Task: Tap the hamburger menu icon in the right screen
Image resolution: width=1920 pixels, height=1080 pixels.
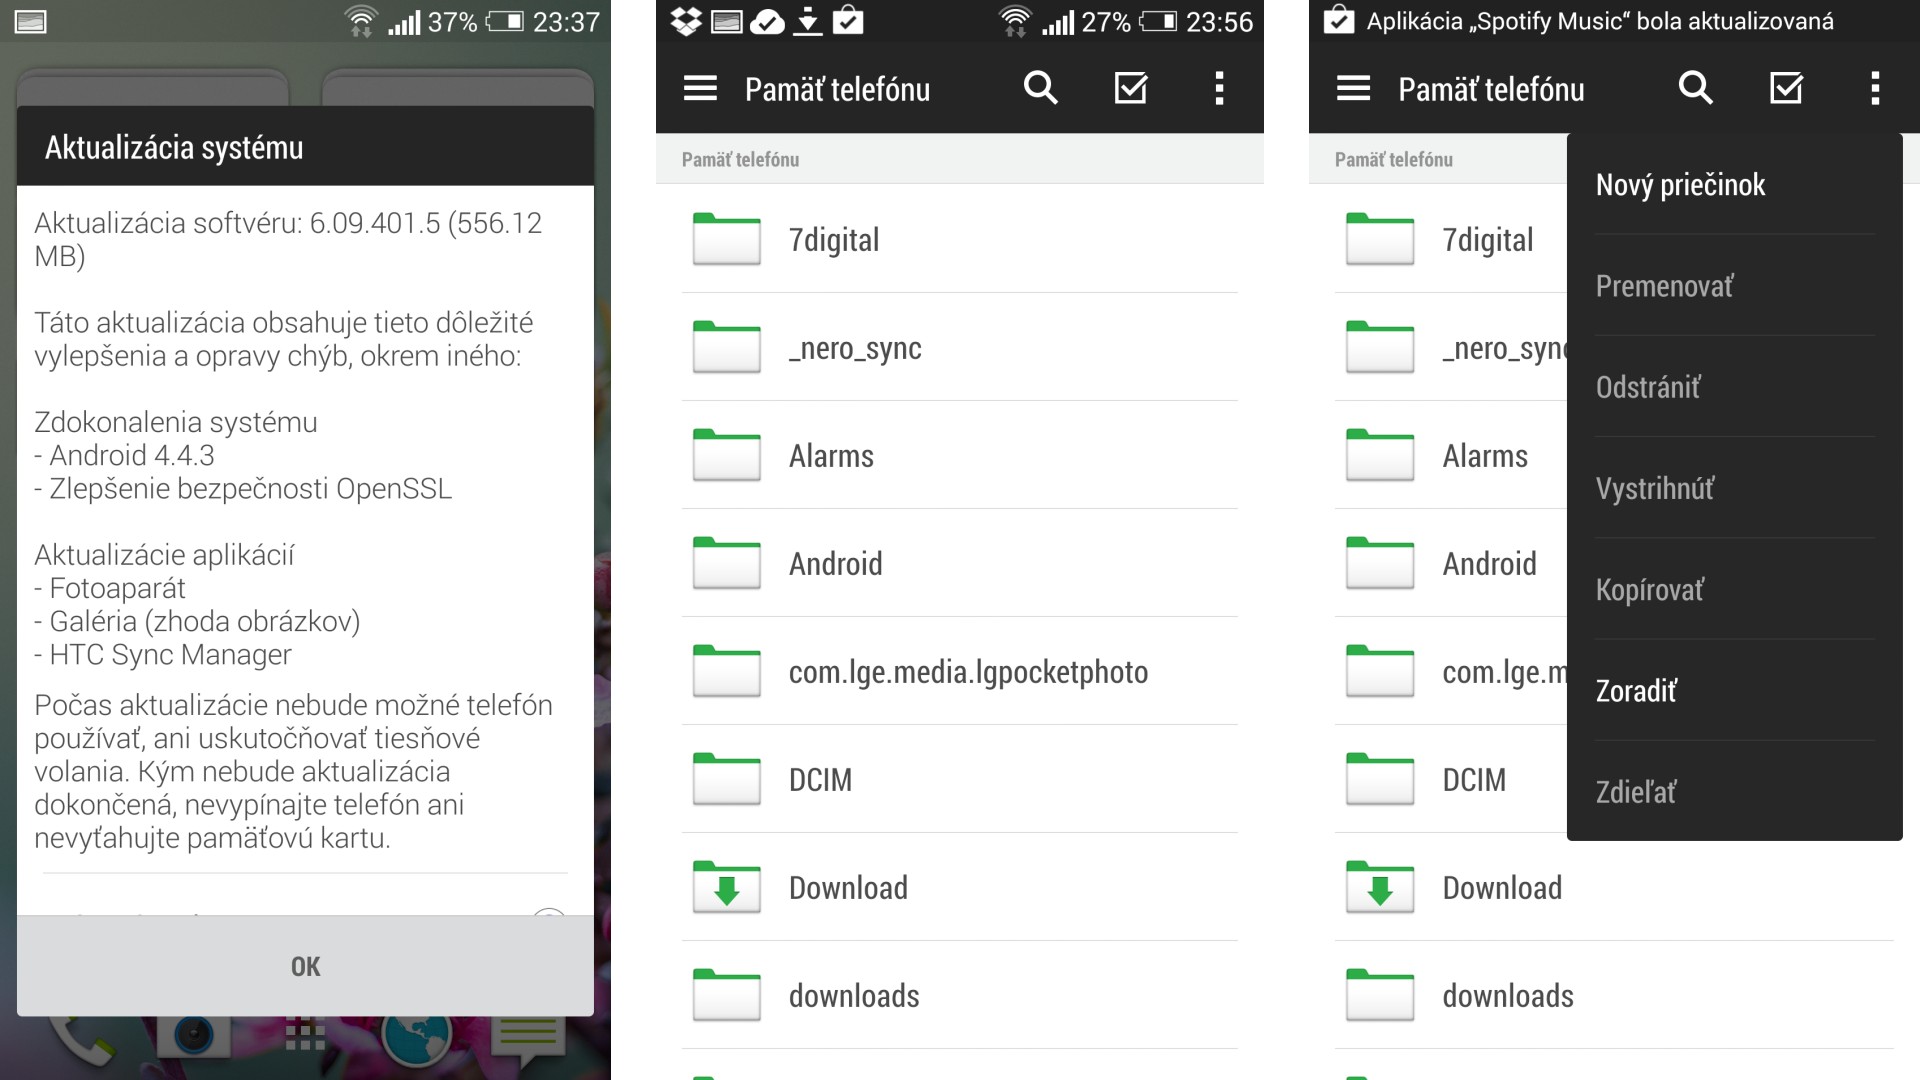Action: (1353, 88)
